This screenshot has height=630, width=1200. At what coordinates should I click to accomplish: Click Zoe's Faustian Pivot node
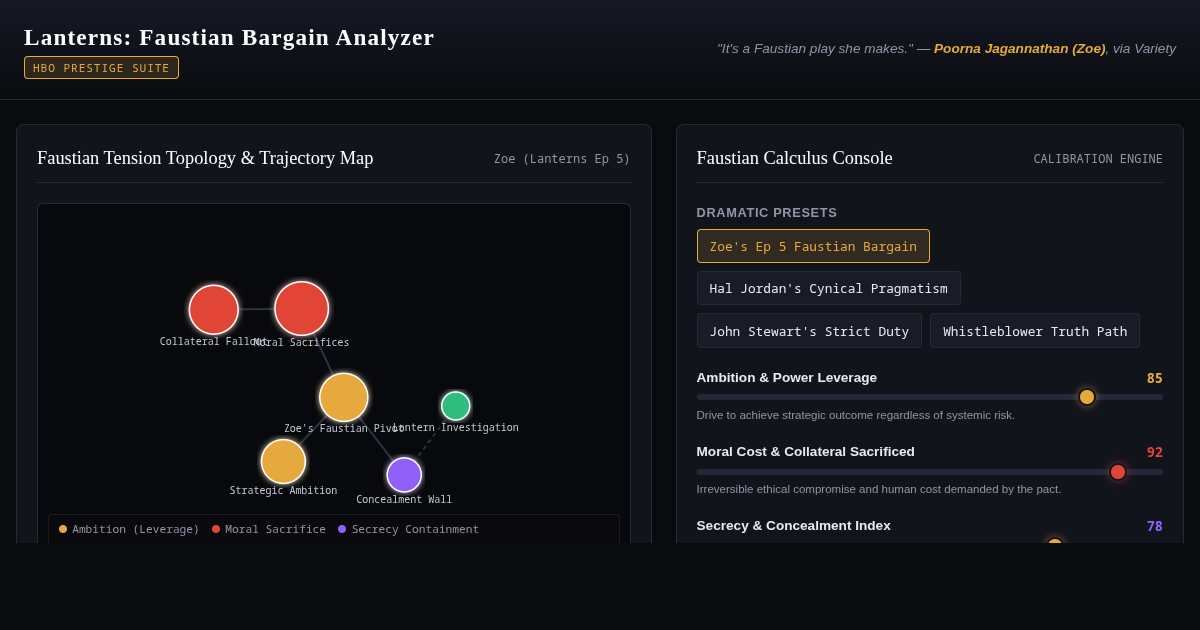(x=344, y=398)
